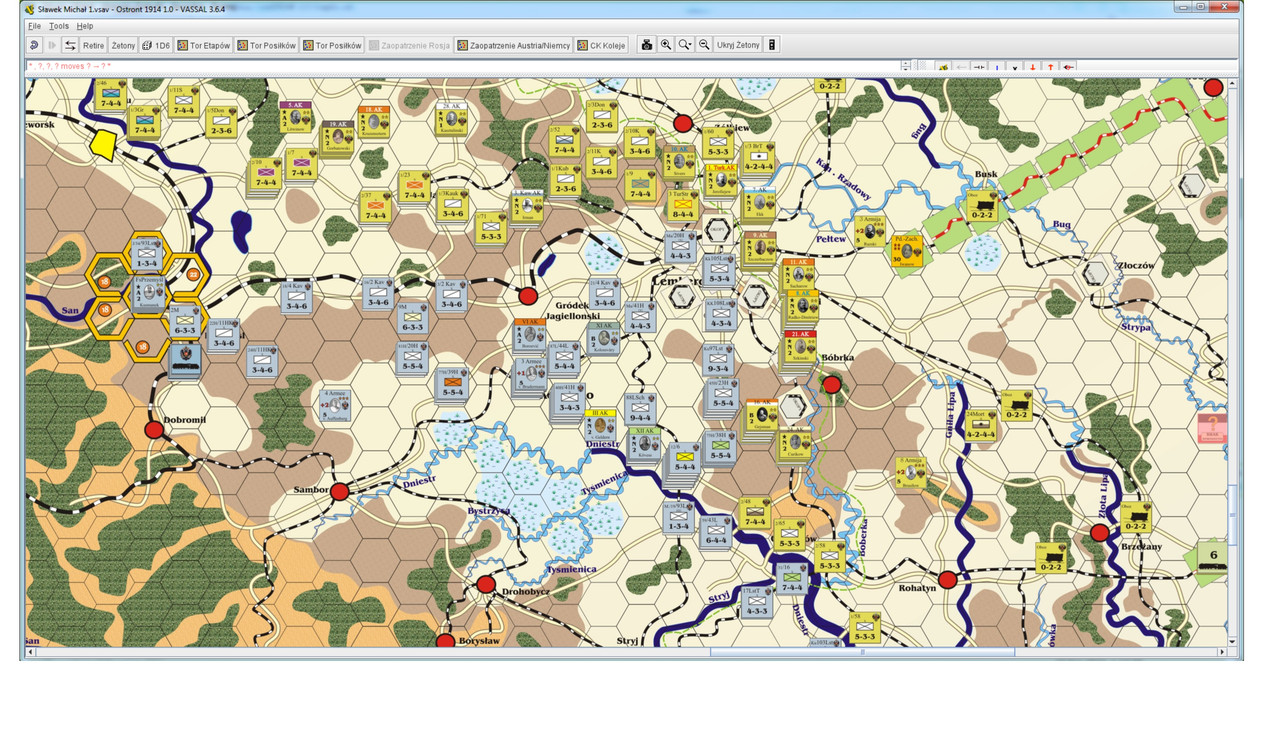The image size is (1280, 739).
Task: Toggle Ukryj Żetony to hide pieces
Action: pos(739,45)
